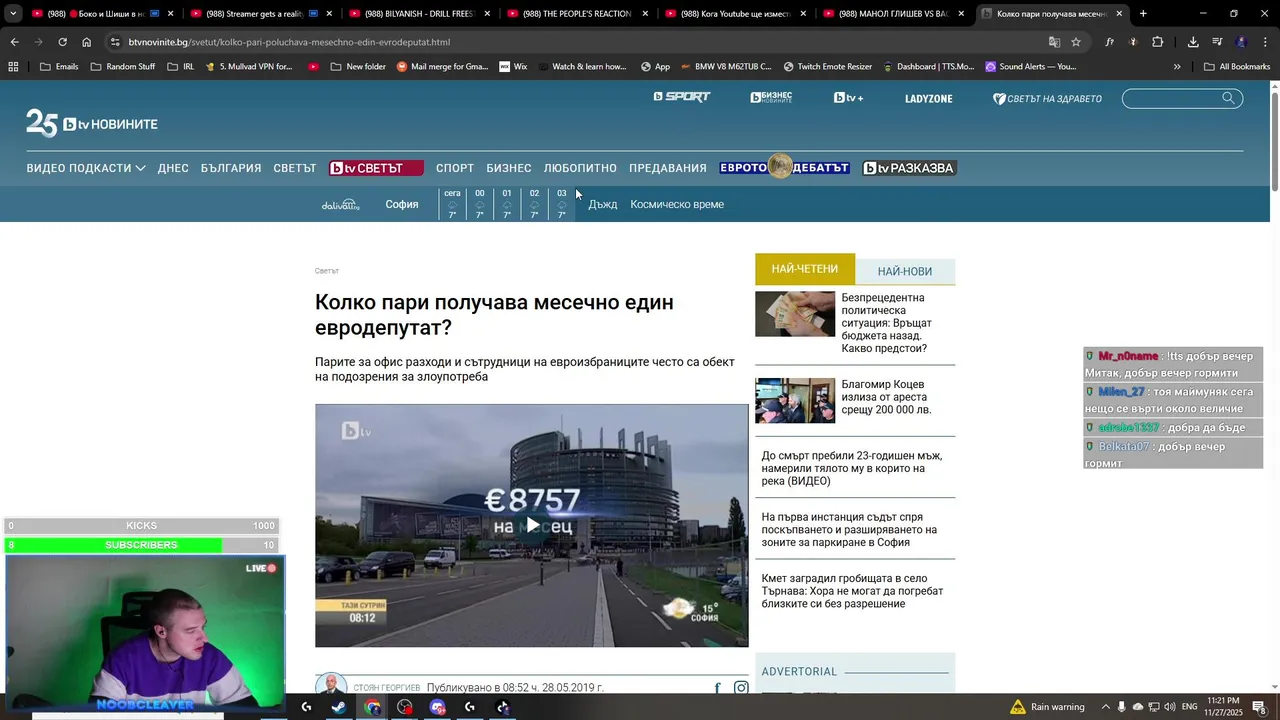
Task: Open the bTV Sport link icon
Action: [x=682, y=97]
